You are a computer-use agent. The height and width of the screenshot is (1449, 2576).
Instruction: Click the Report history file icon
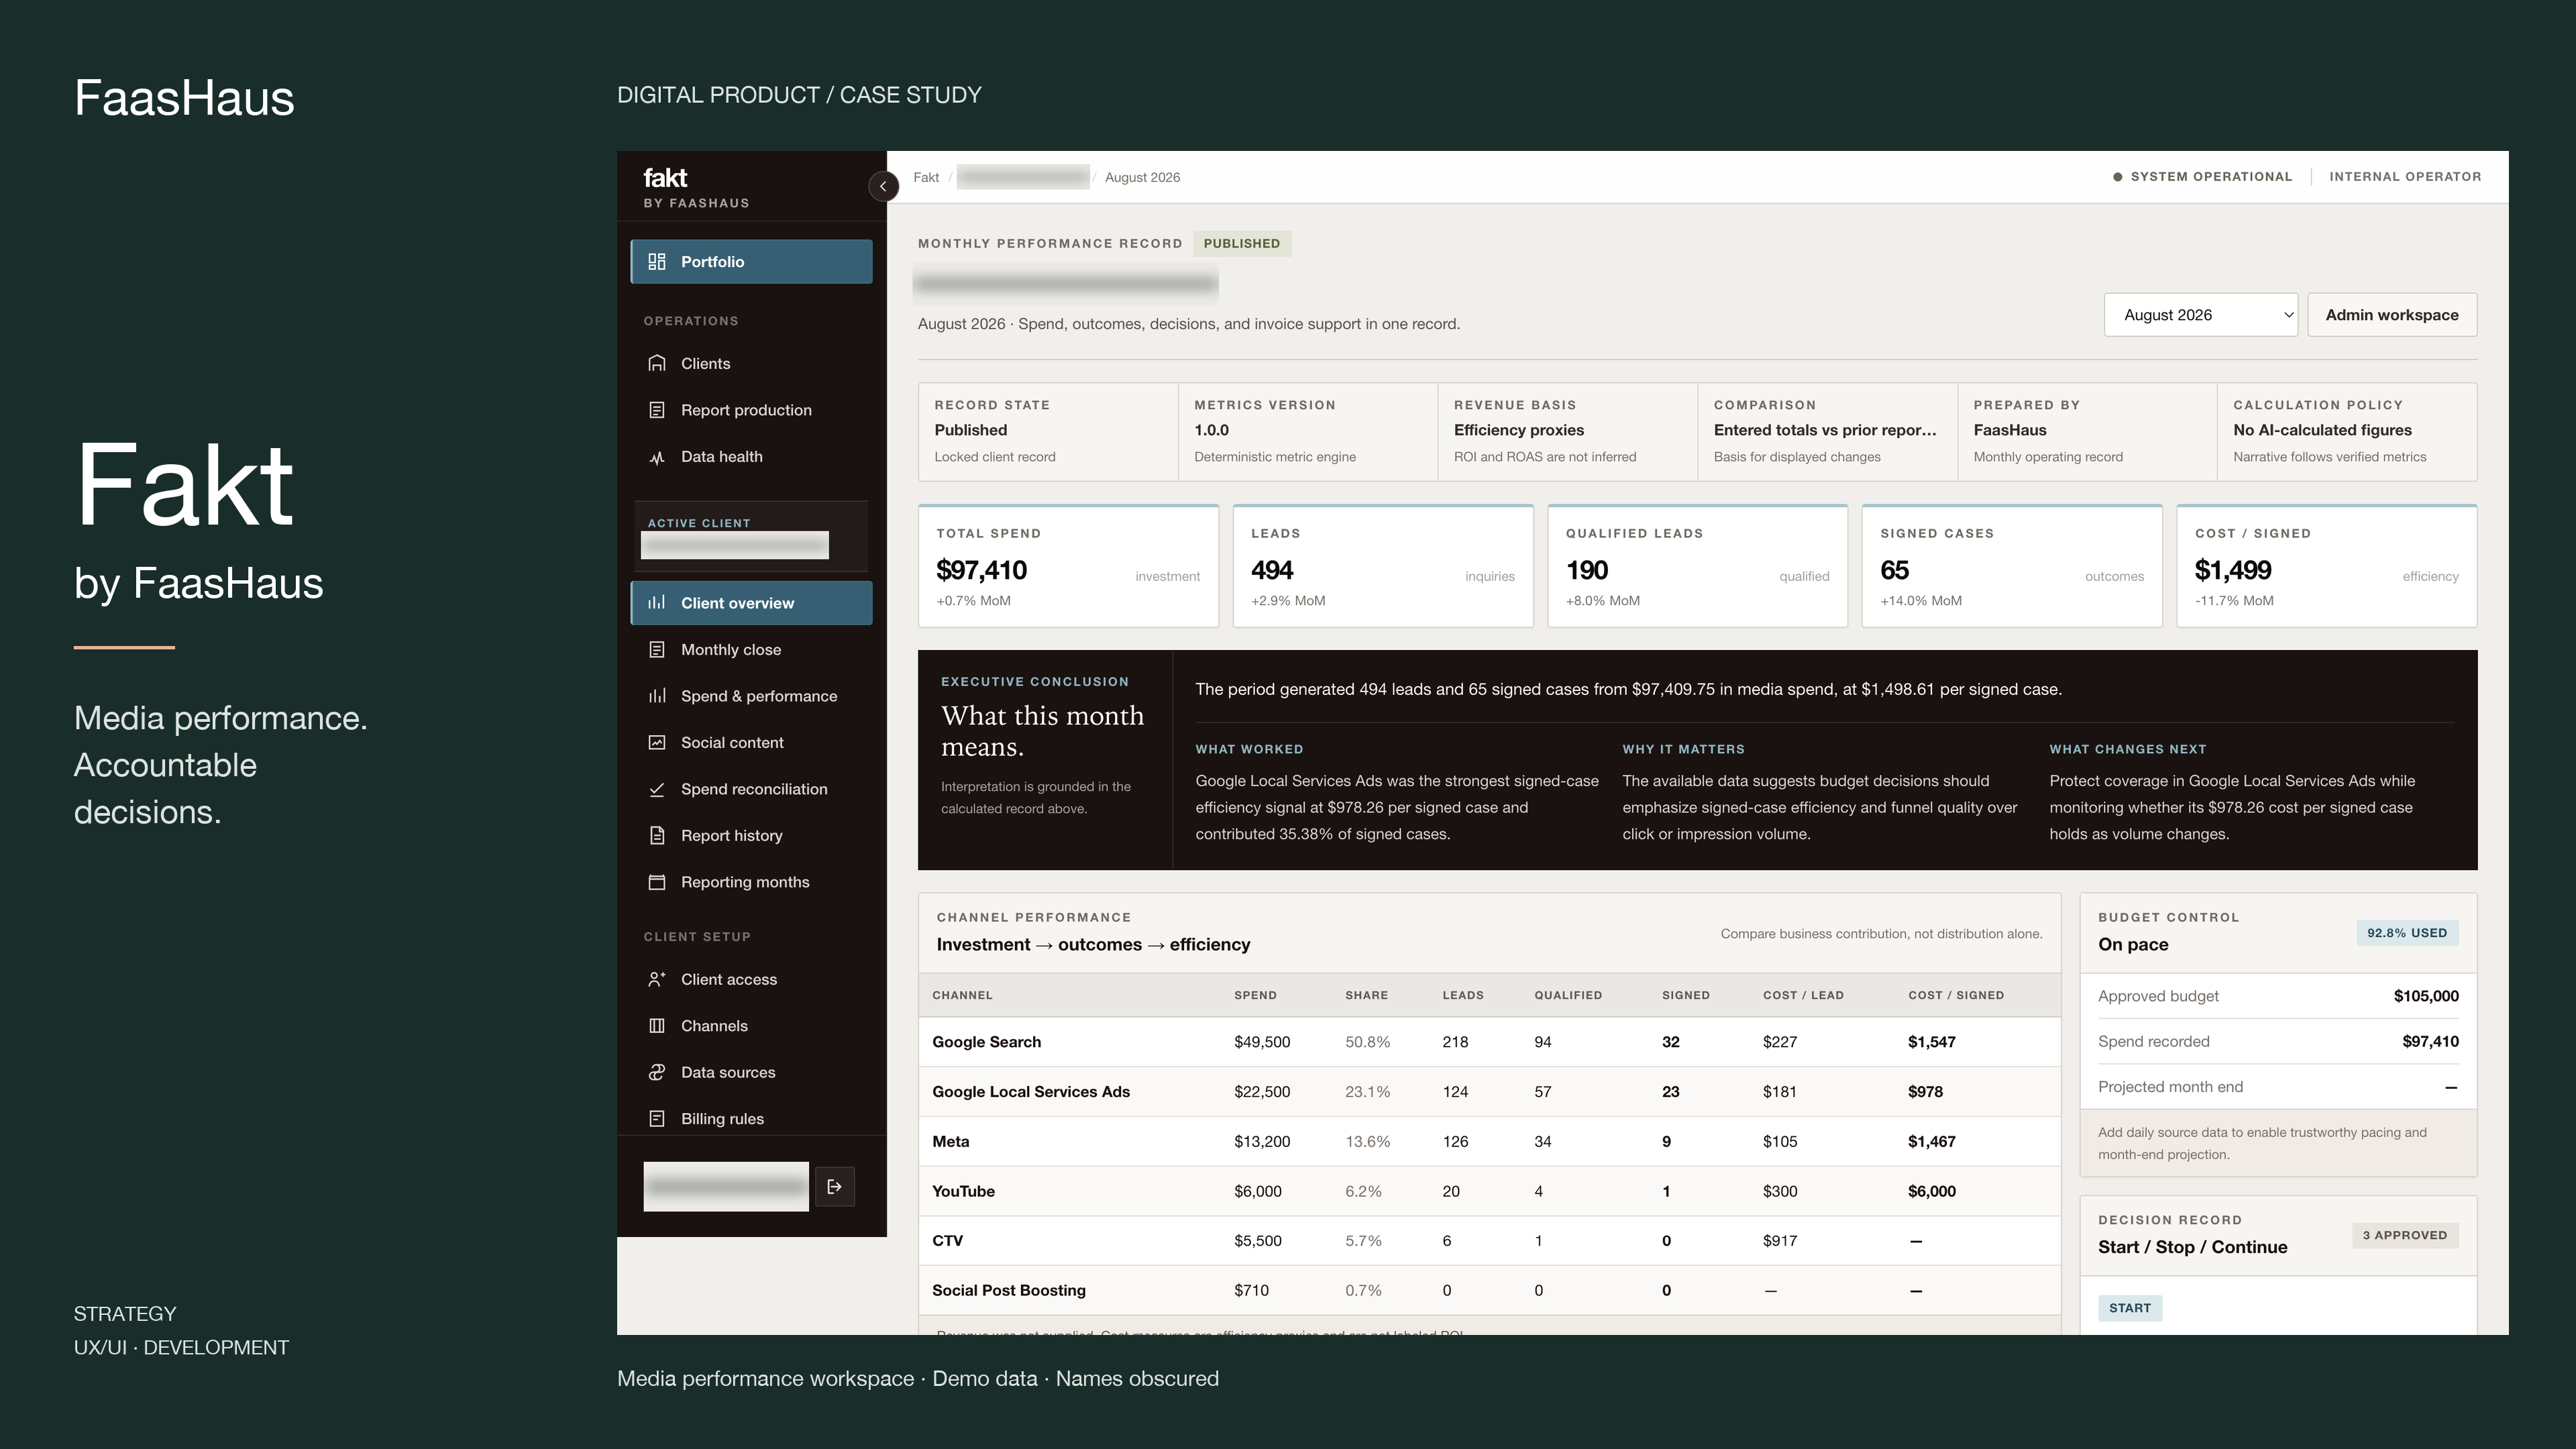(657, 836)
